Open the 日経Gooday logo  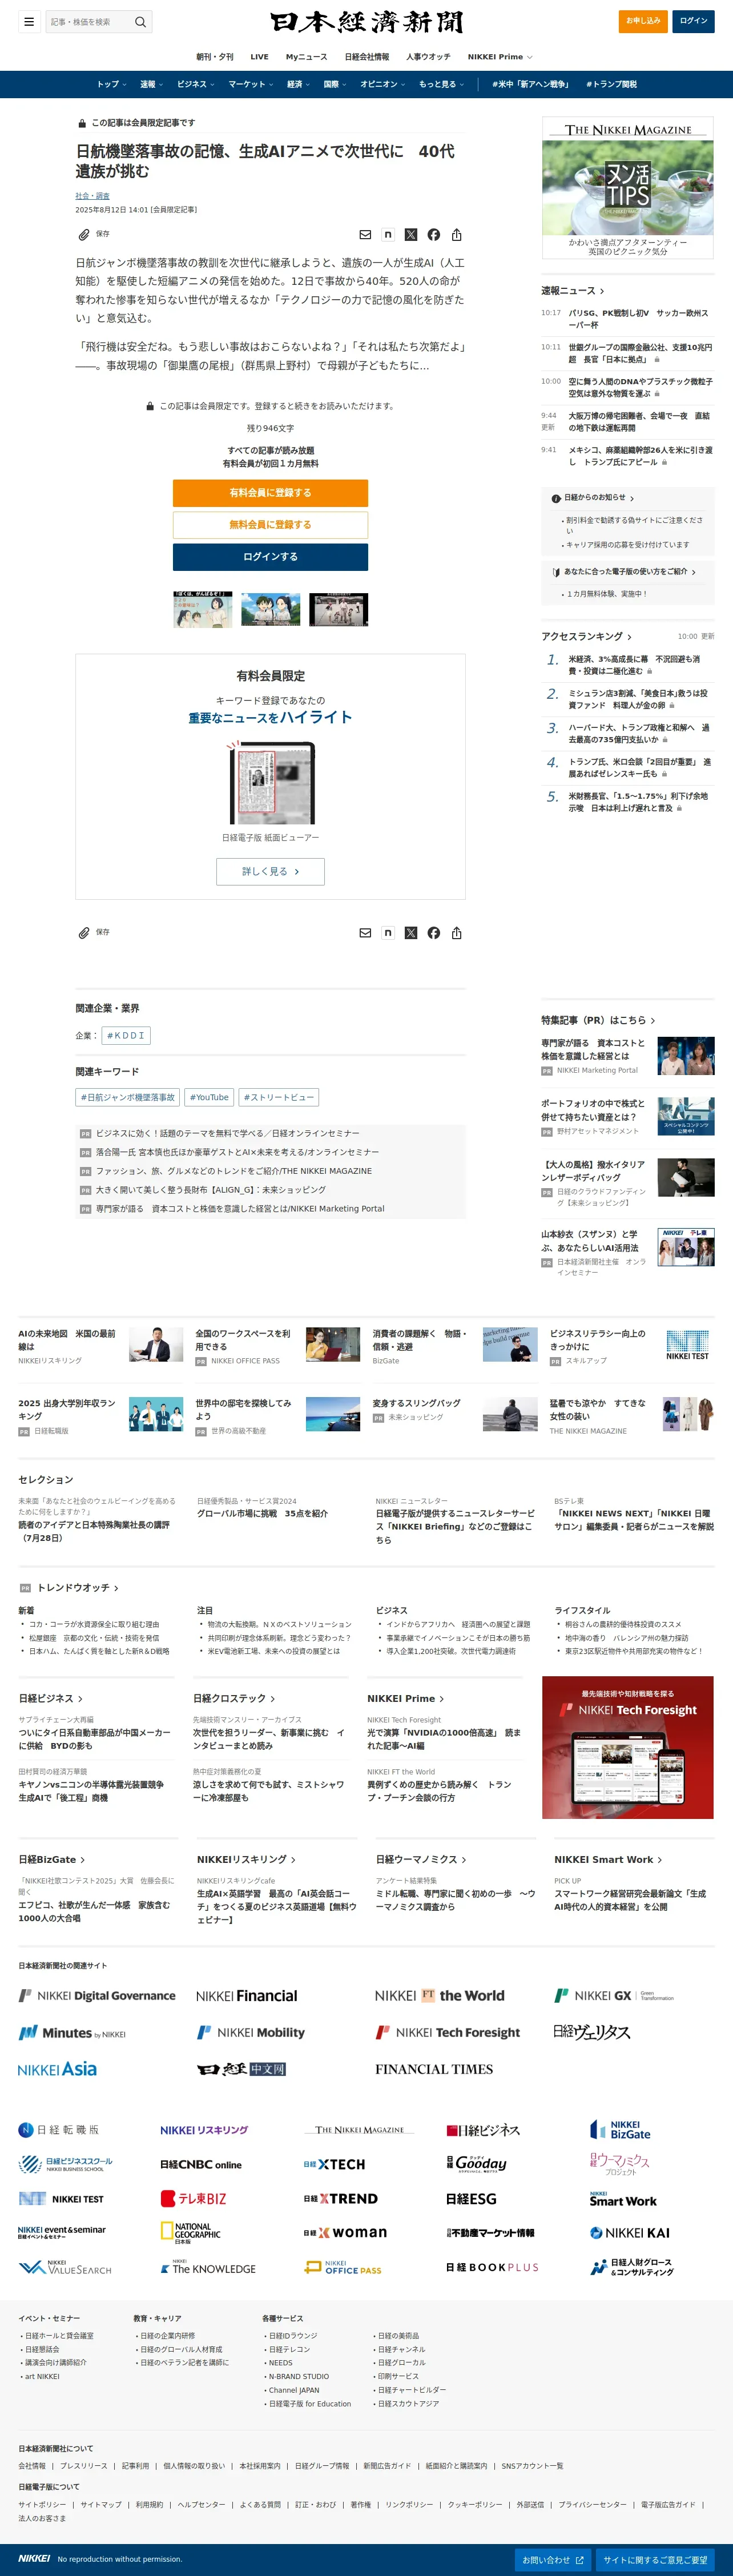[x=477, y=2164]
